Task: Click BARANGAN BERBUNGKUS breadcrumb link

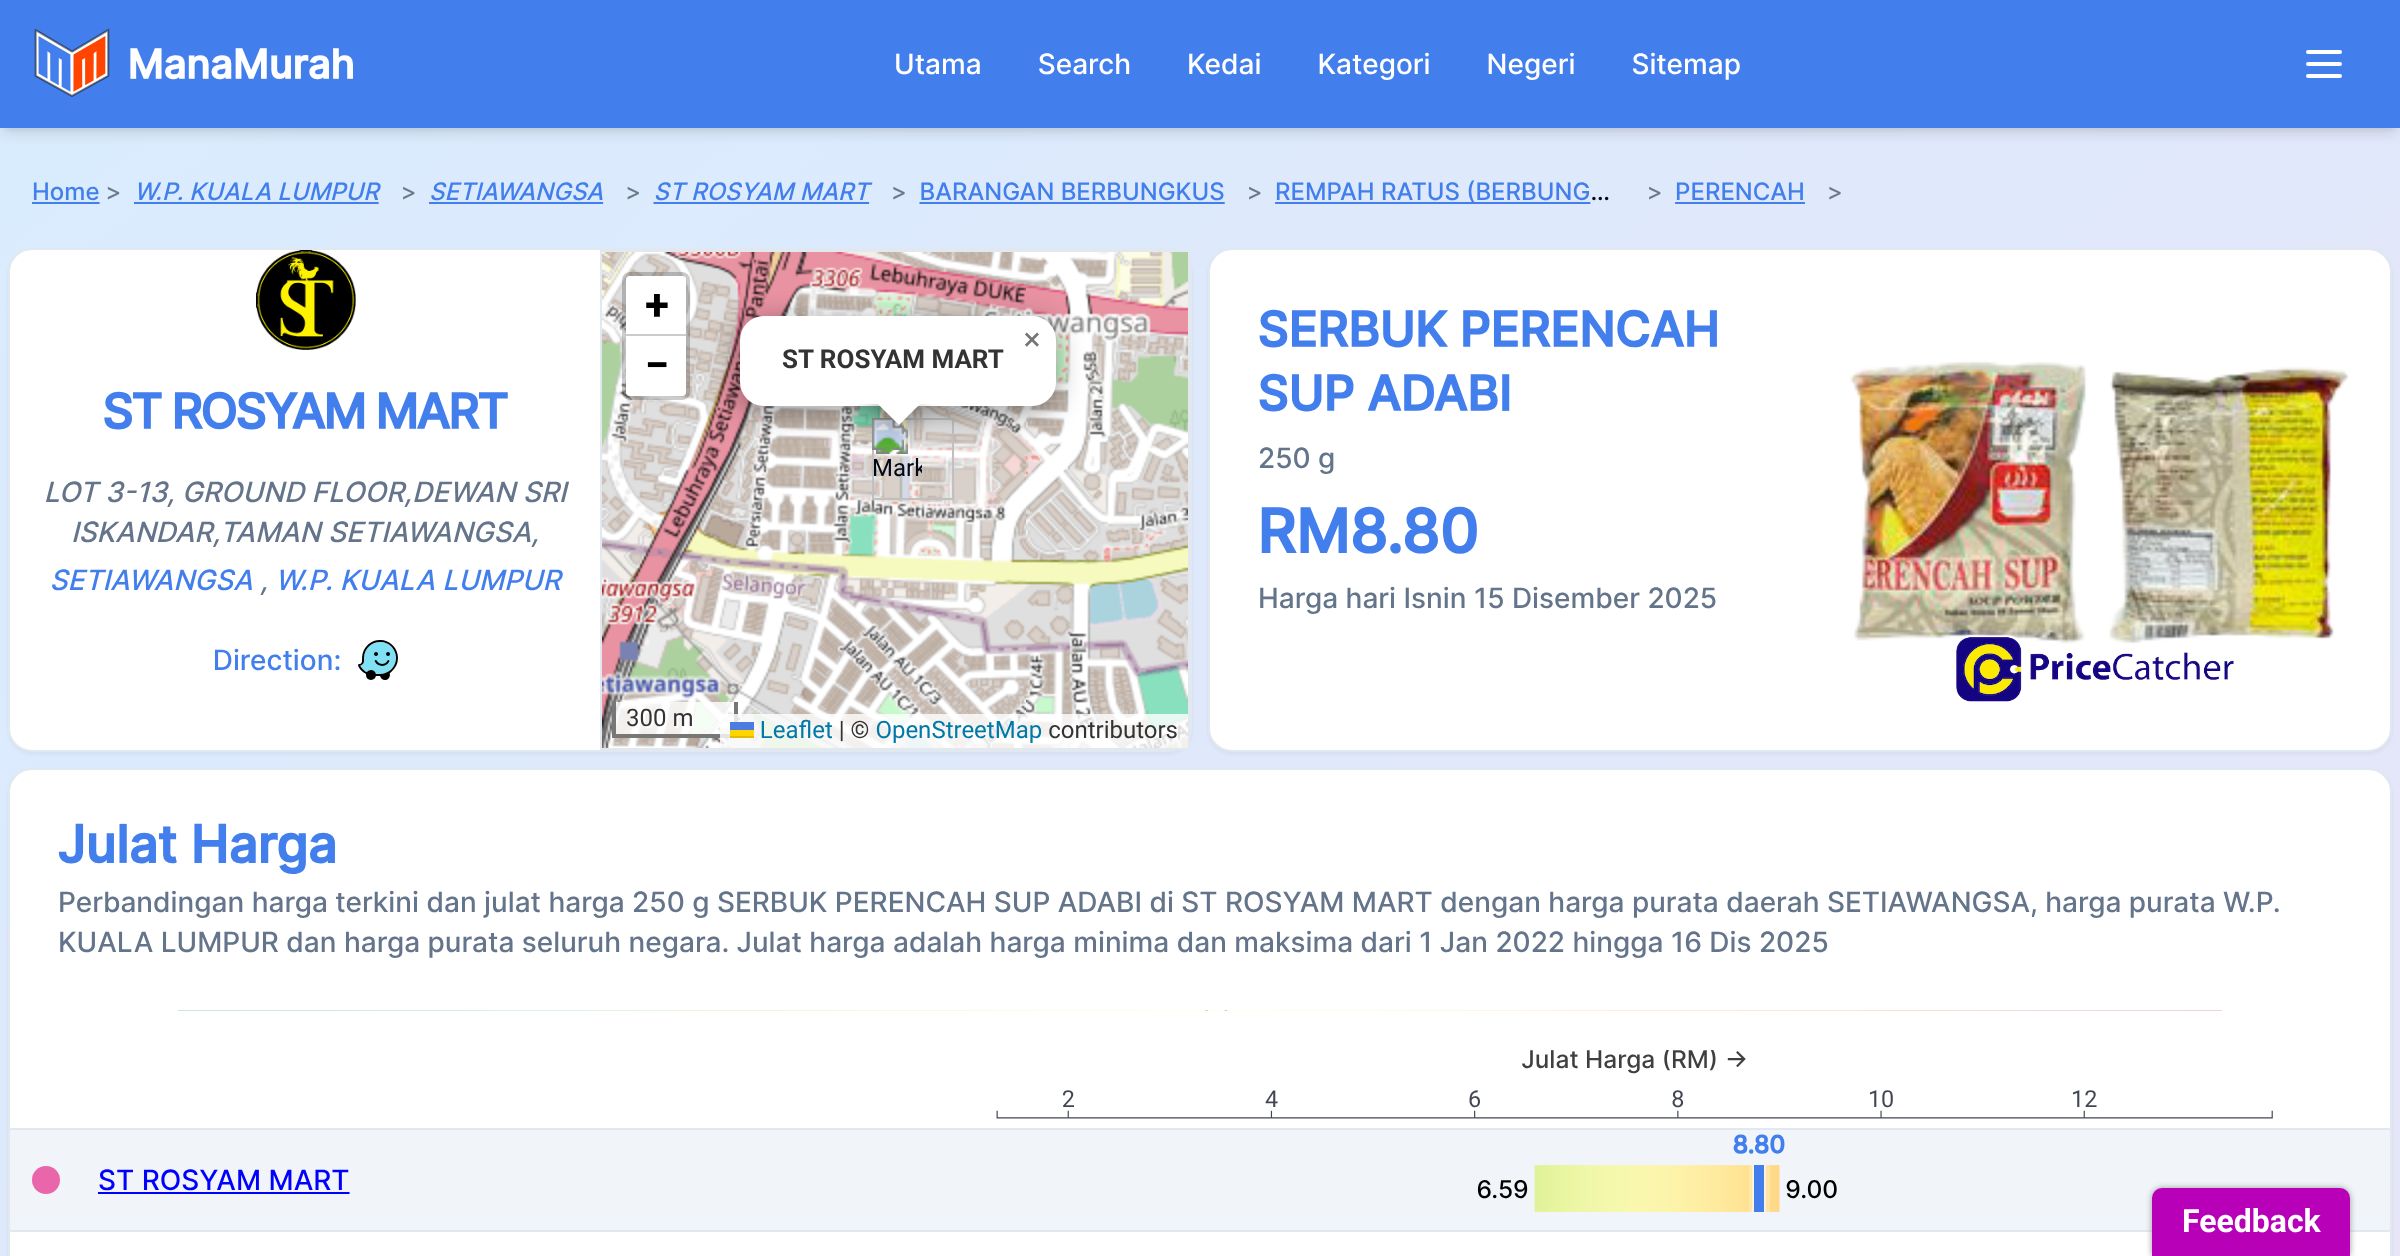Action: click(1071, 191)
